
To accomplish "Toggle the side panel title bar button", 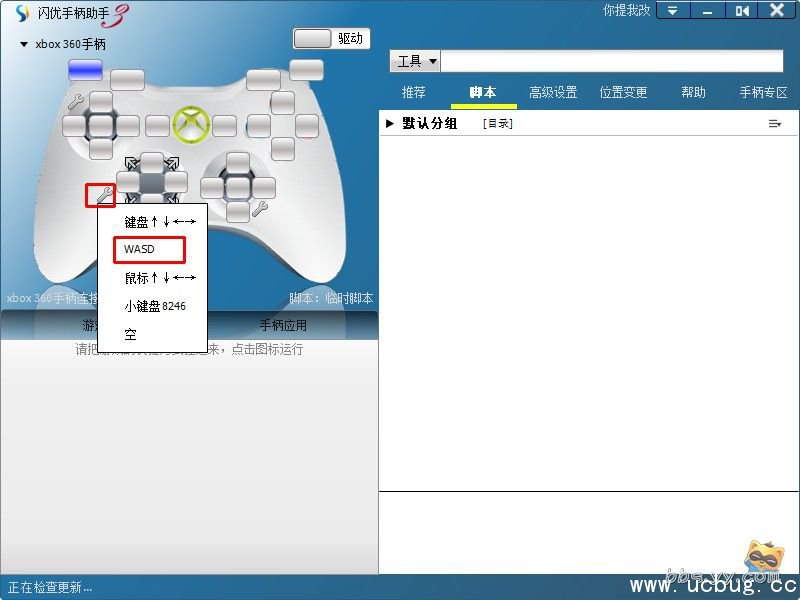I will coord(742,11).
